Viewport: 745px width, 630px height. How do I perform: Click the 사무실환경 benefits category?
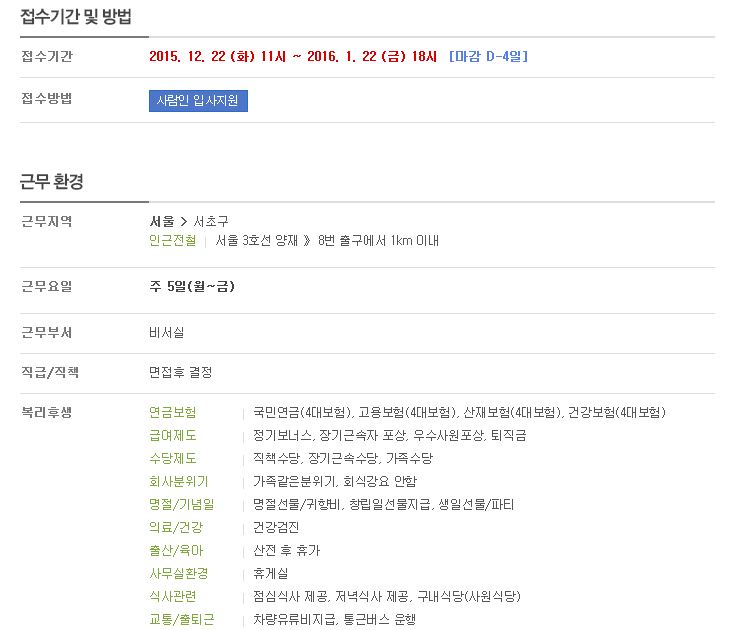point(179,573)
